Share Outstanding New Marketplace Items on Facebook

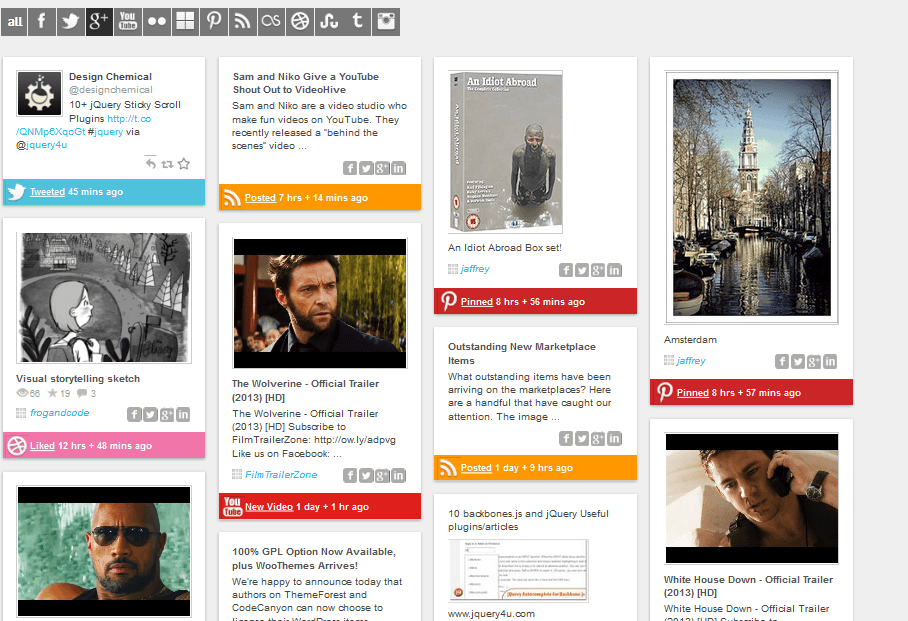coord(566,439)
